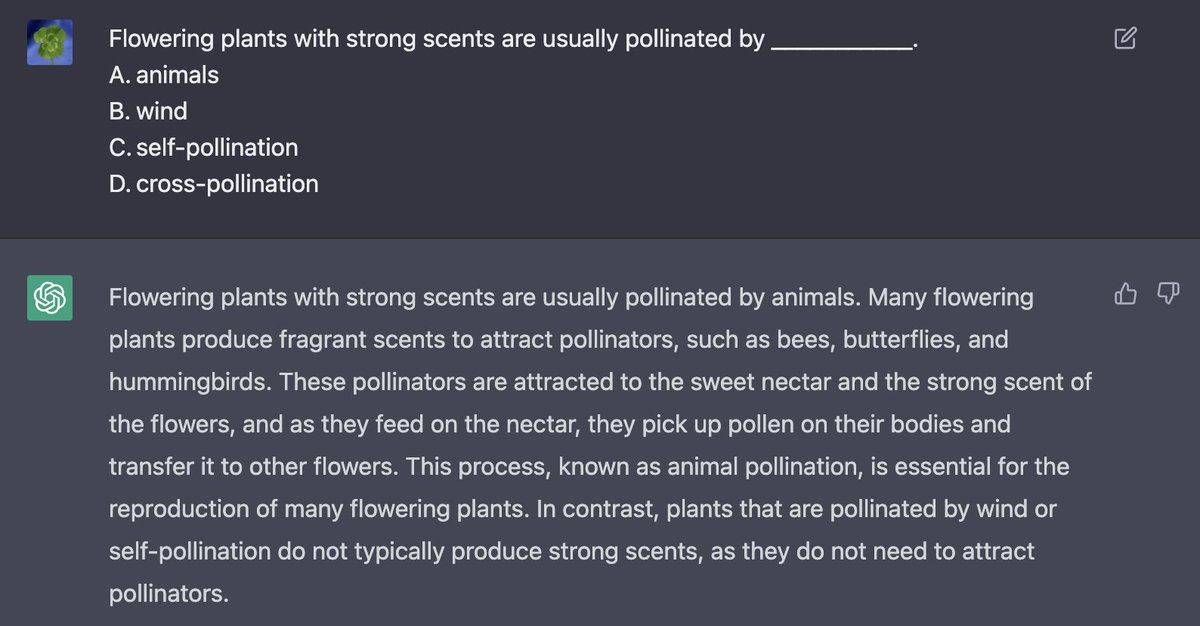1200x626 pixels.
Task: Click the thumbs up icon
Action: pyautogui.click(x=1125, y=294)
